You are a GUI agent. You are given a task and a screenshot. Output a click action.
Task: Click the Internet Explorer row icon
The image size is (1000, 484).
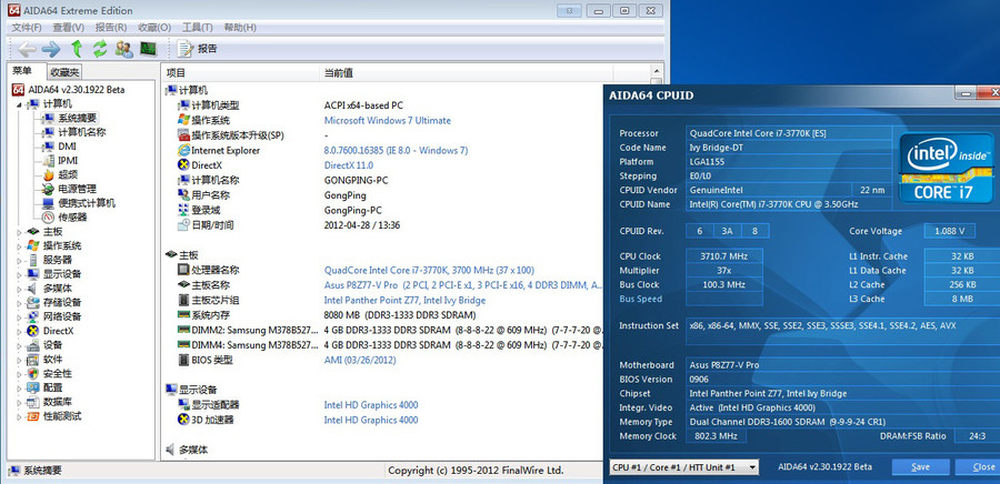[x=184, y=150]
